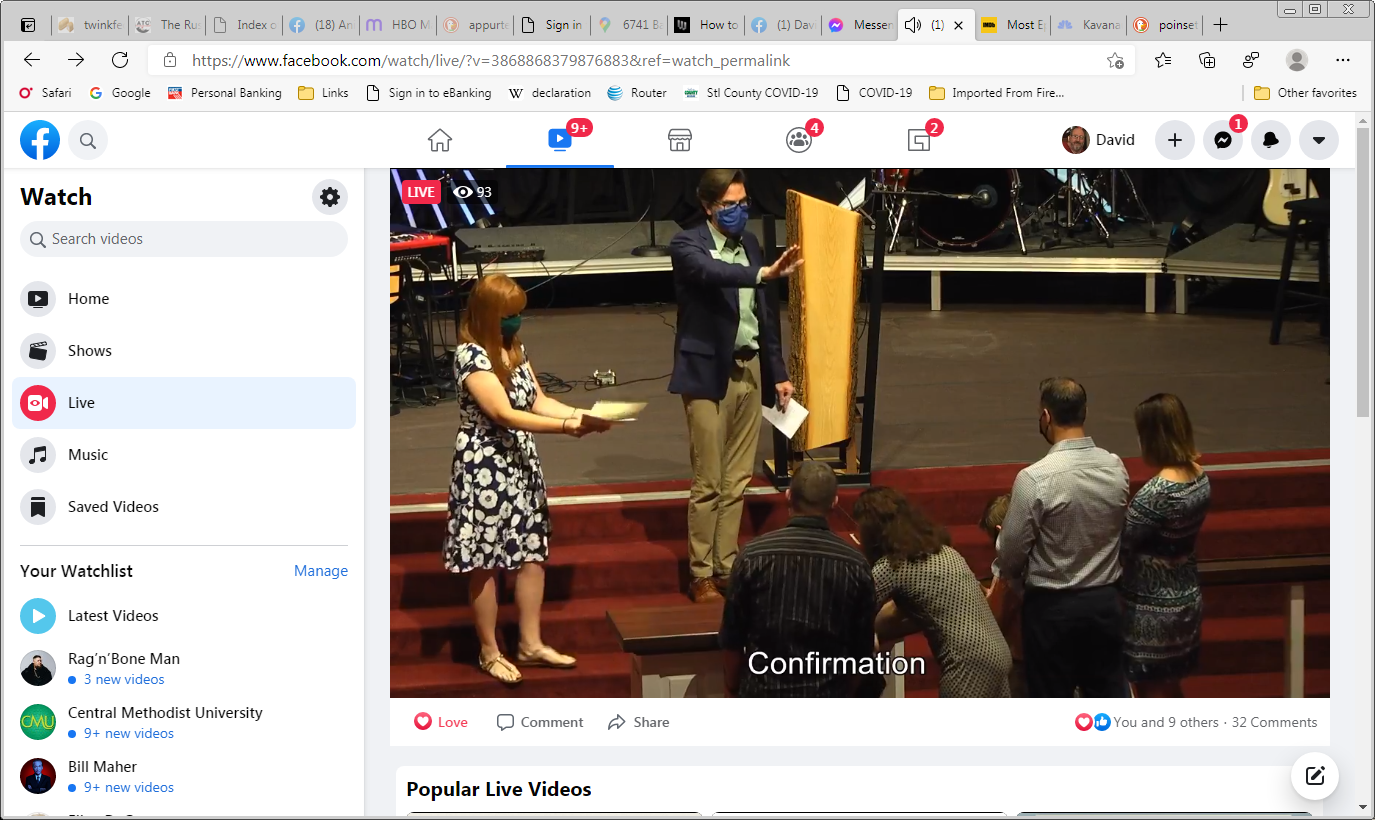Screen dimensions: 1375x820
Task: Open the Create plus menu
Action: pos(1174,140)
